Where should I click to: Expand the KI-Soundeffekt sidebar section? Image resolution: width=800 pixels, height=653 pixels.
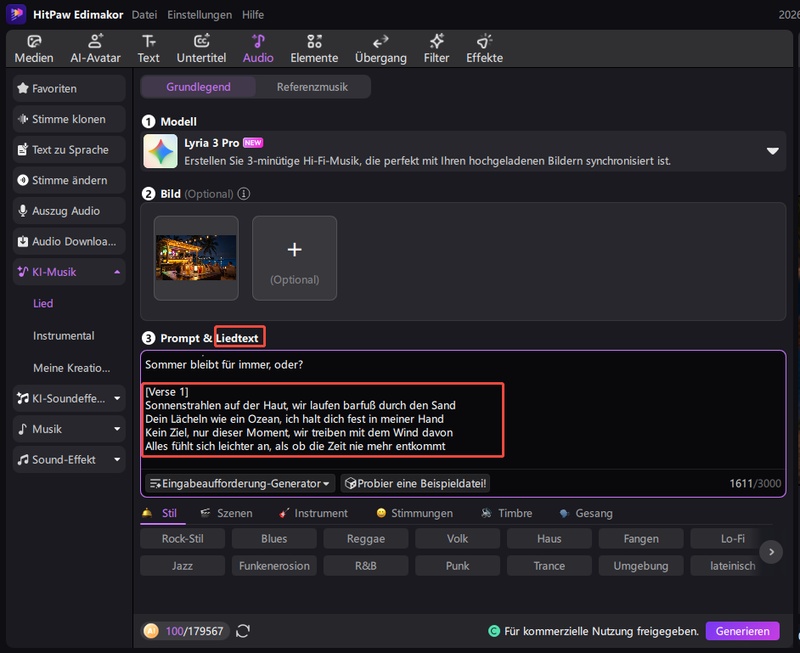click(117, 398)
